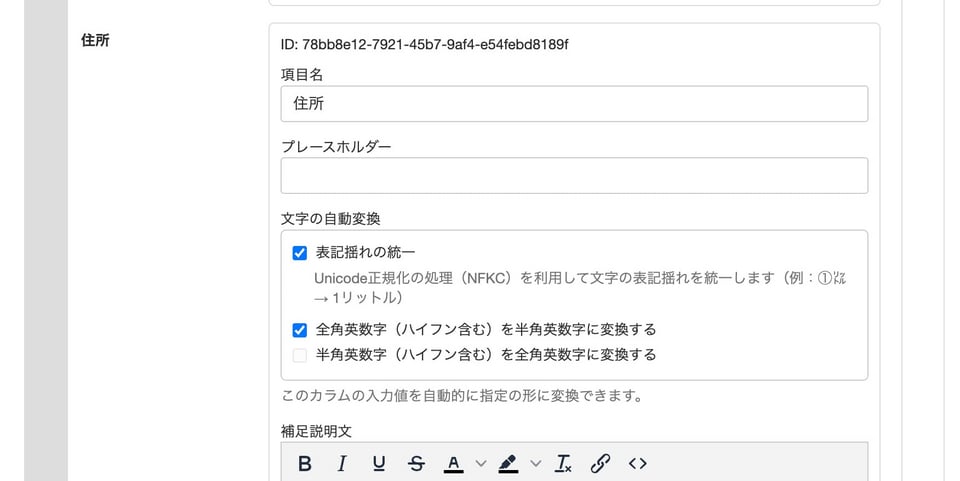Uncheck the 表記揺れの統一 checkbox
The width and height of the screenshot is (960, 481).
299,253
